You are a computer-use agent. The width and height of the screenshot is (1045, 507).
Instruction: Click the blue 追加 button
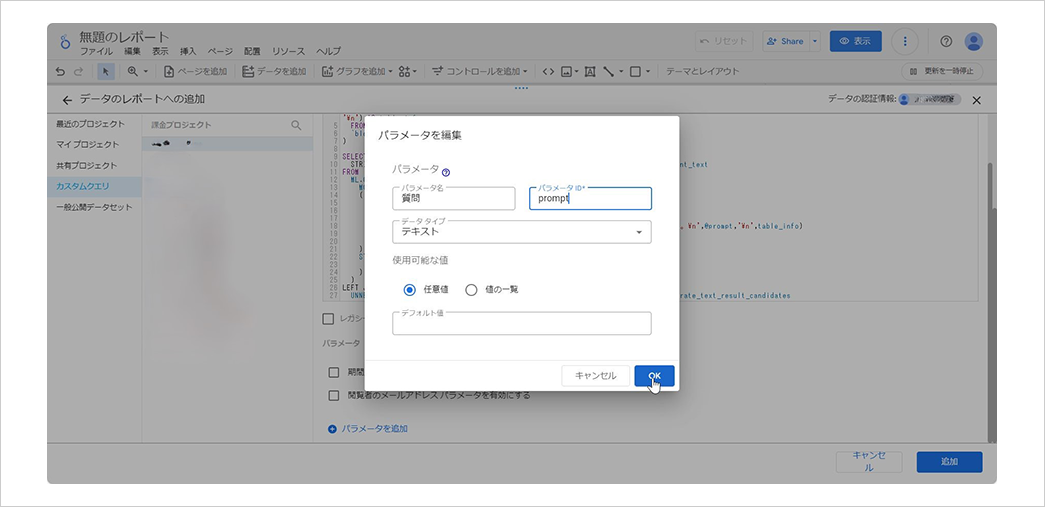click(949, 462)
